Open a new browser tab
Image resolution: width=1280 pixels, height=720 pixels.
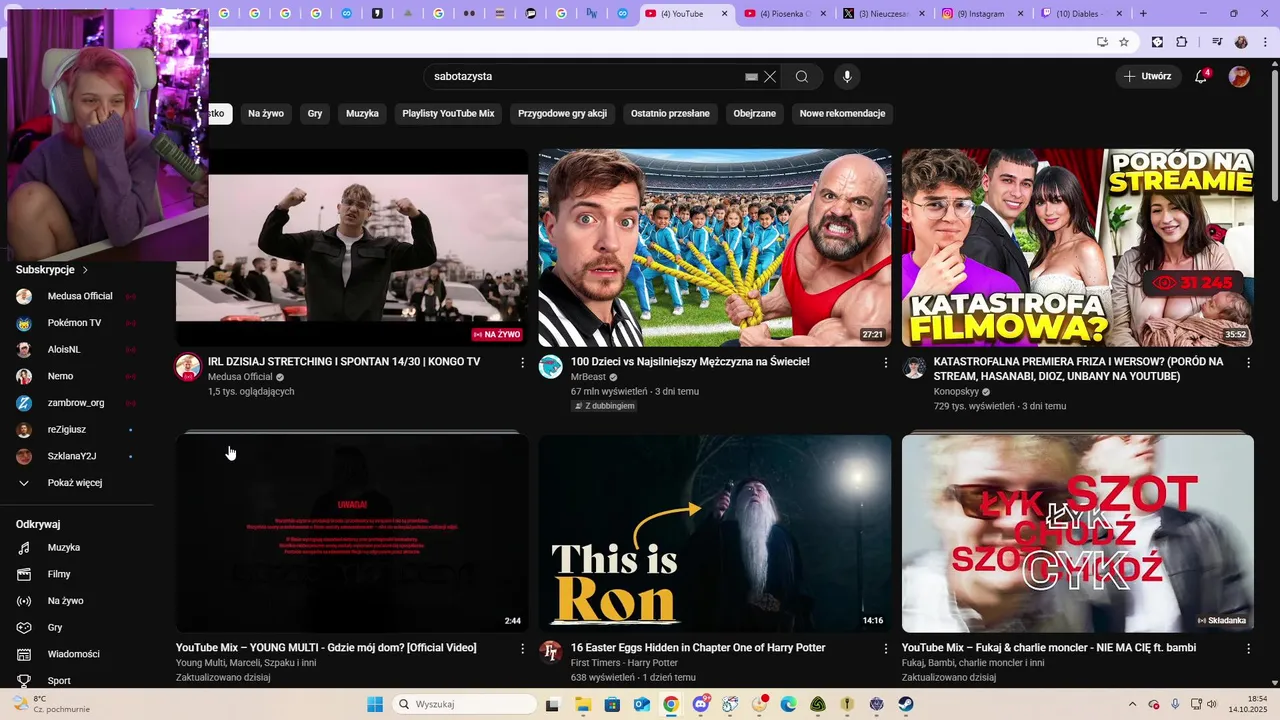point(1143,14)
